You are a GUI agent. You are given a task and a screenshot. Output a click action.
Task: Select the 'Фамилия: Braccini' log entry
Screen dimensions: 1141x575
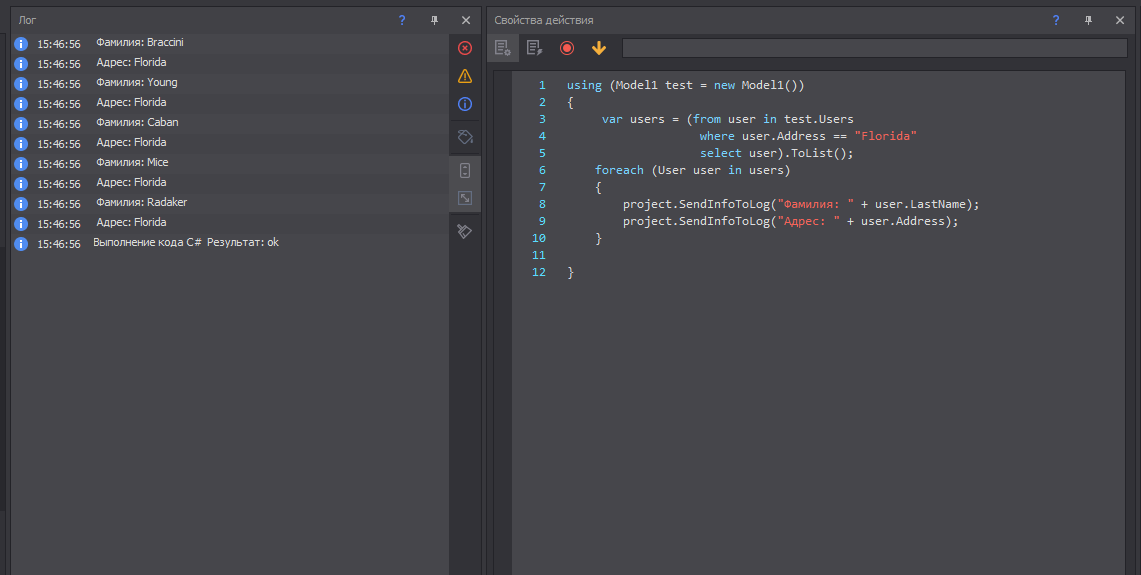pos(140,43)
